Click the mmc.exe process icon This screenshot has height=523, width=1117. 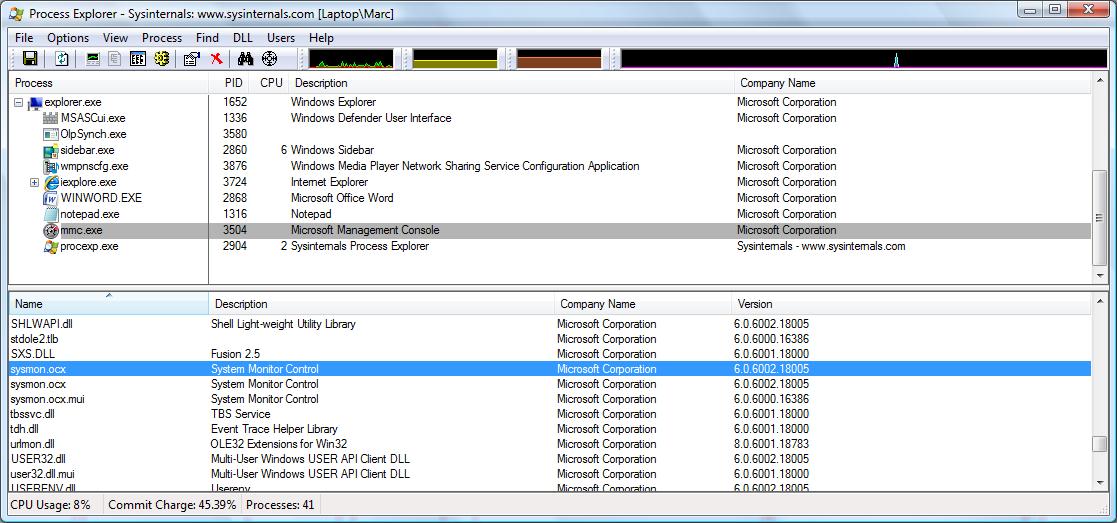click(x=51, y=230)
